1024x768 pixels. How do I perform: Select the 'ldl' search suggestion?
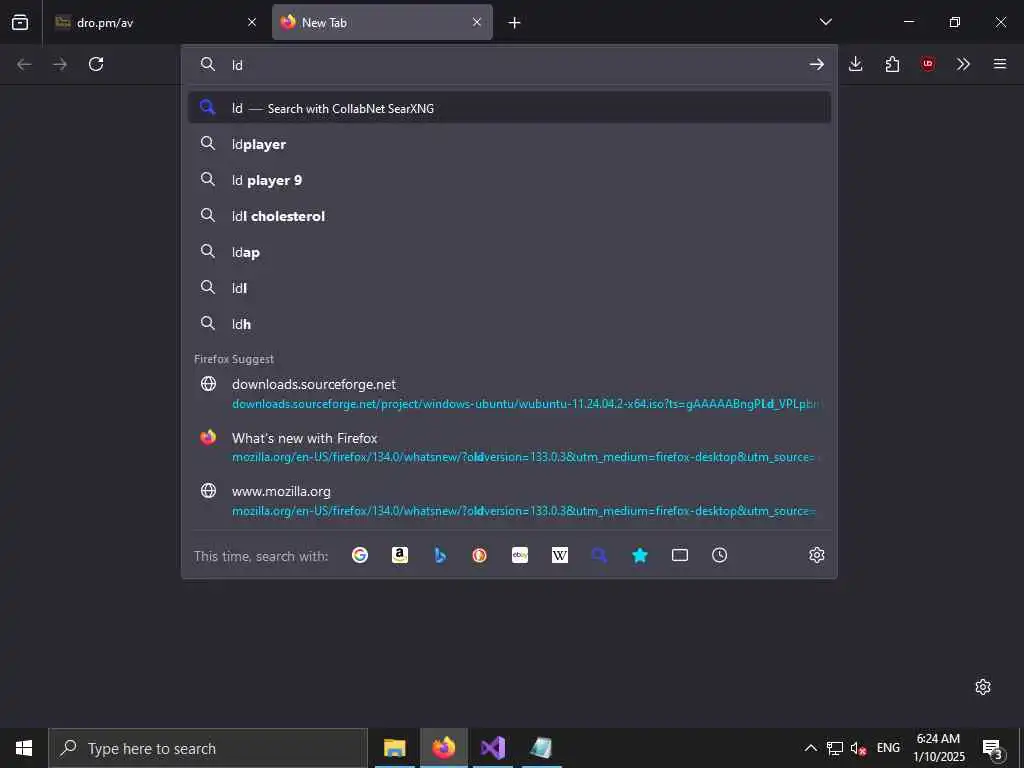coord(509,287)
